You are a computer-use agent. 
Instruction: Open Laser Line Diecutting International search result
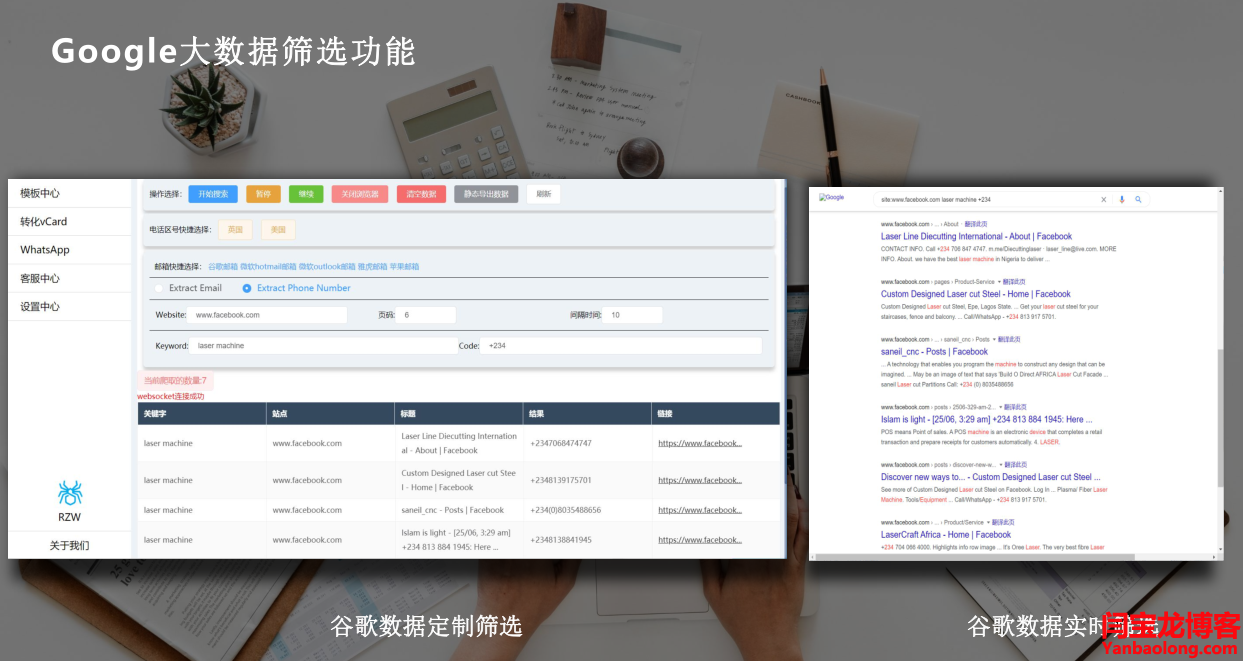click(976, 237)
